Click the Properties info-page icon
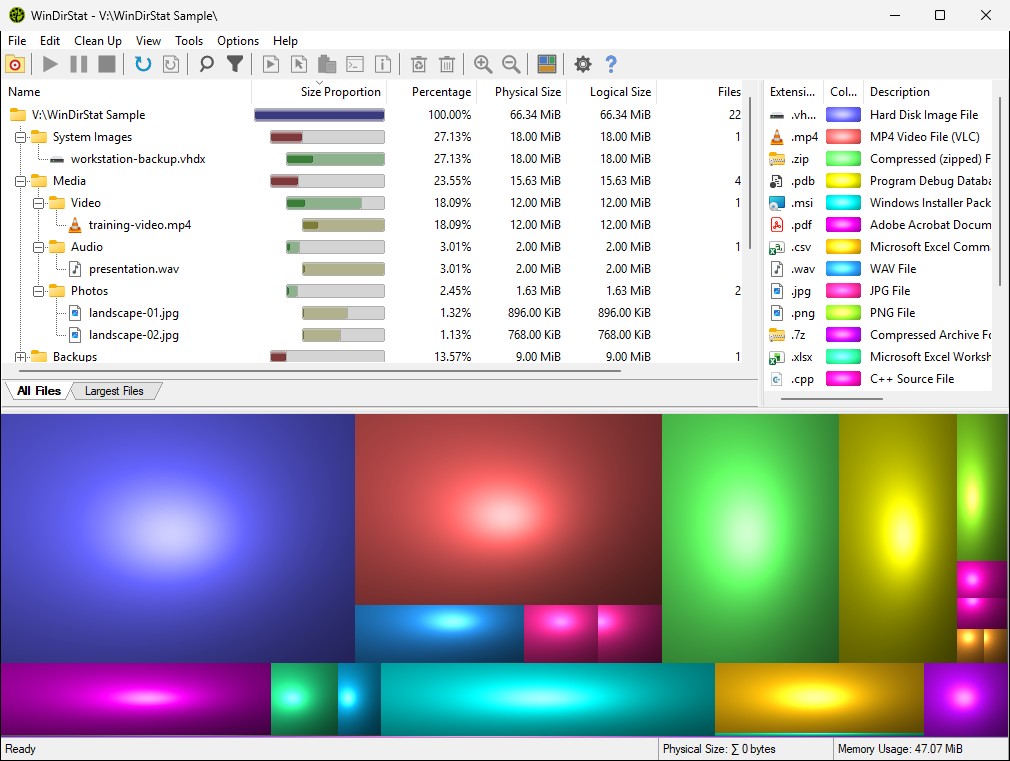This screenshot has height=761, width=1010. pos(383,64)
